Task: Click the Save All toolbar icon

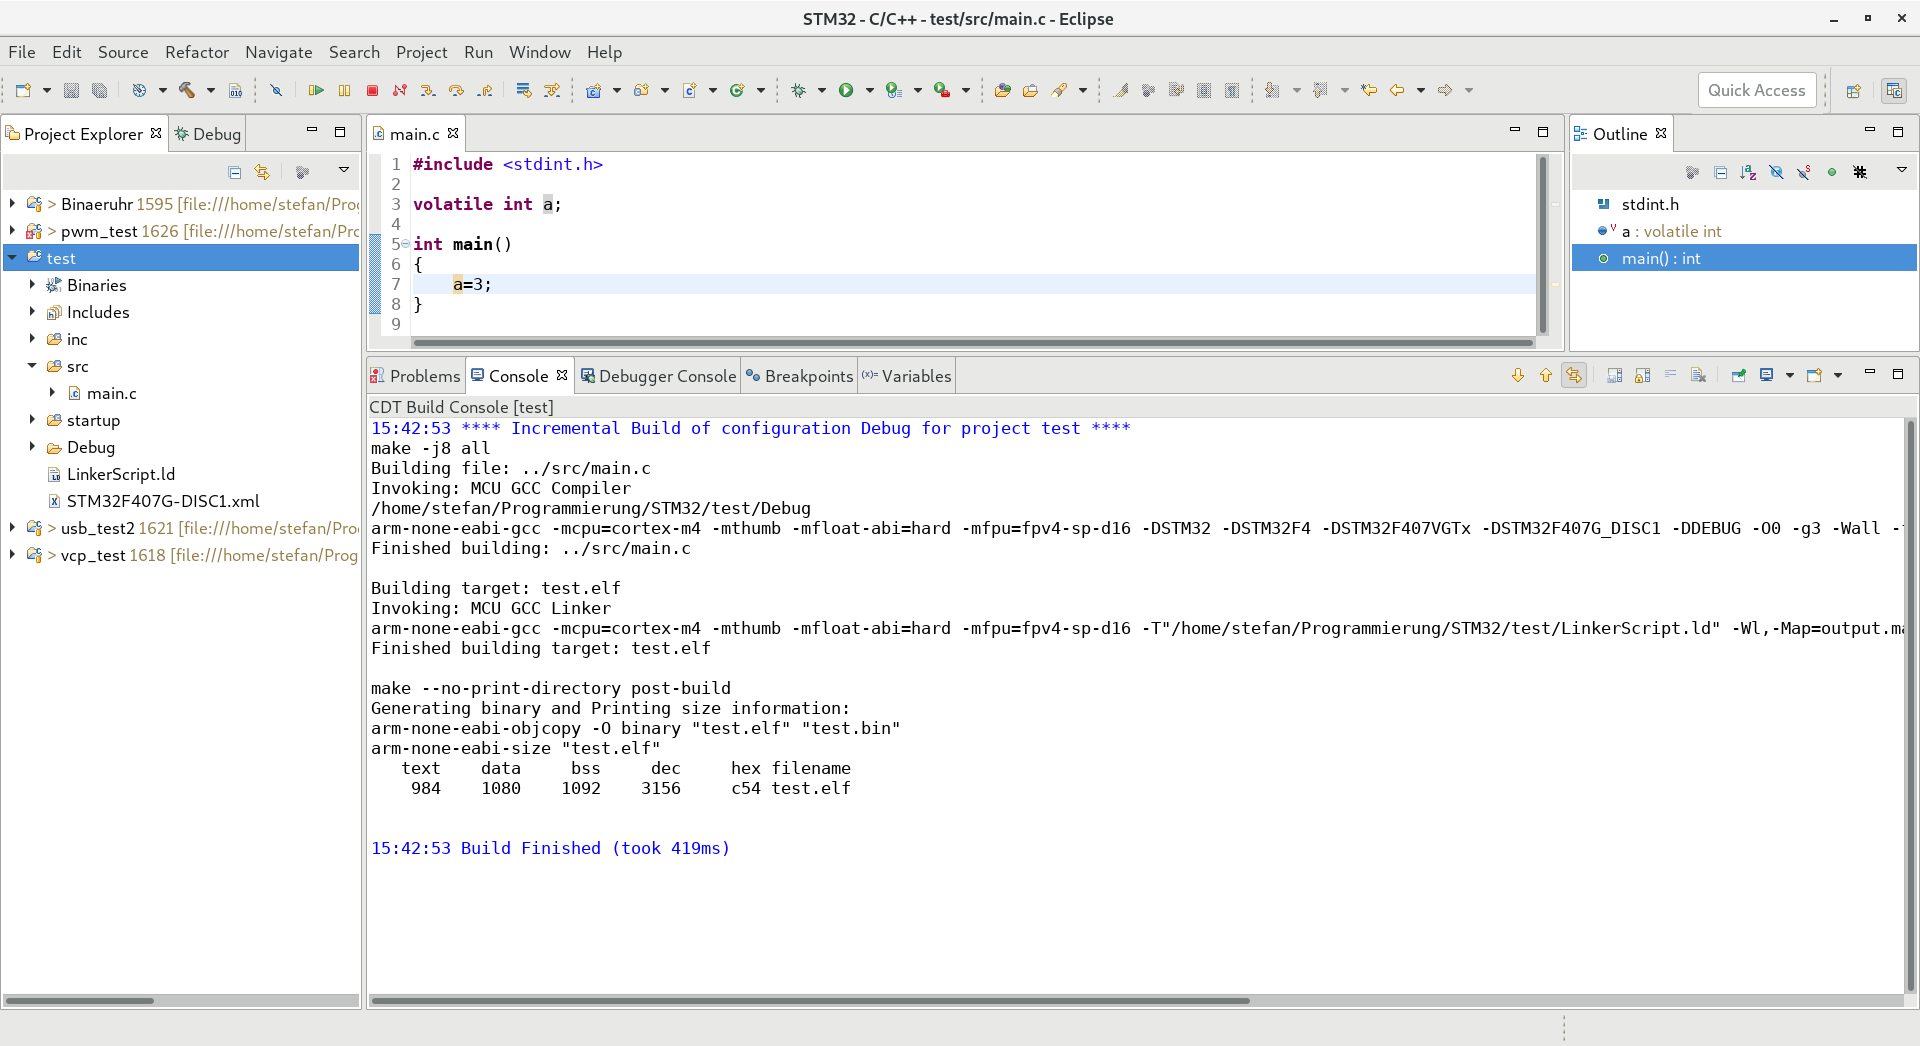Action: click(x=99, y=90)
